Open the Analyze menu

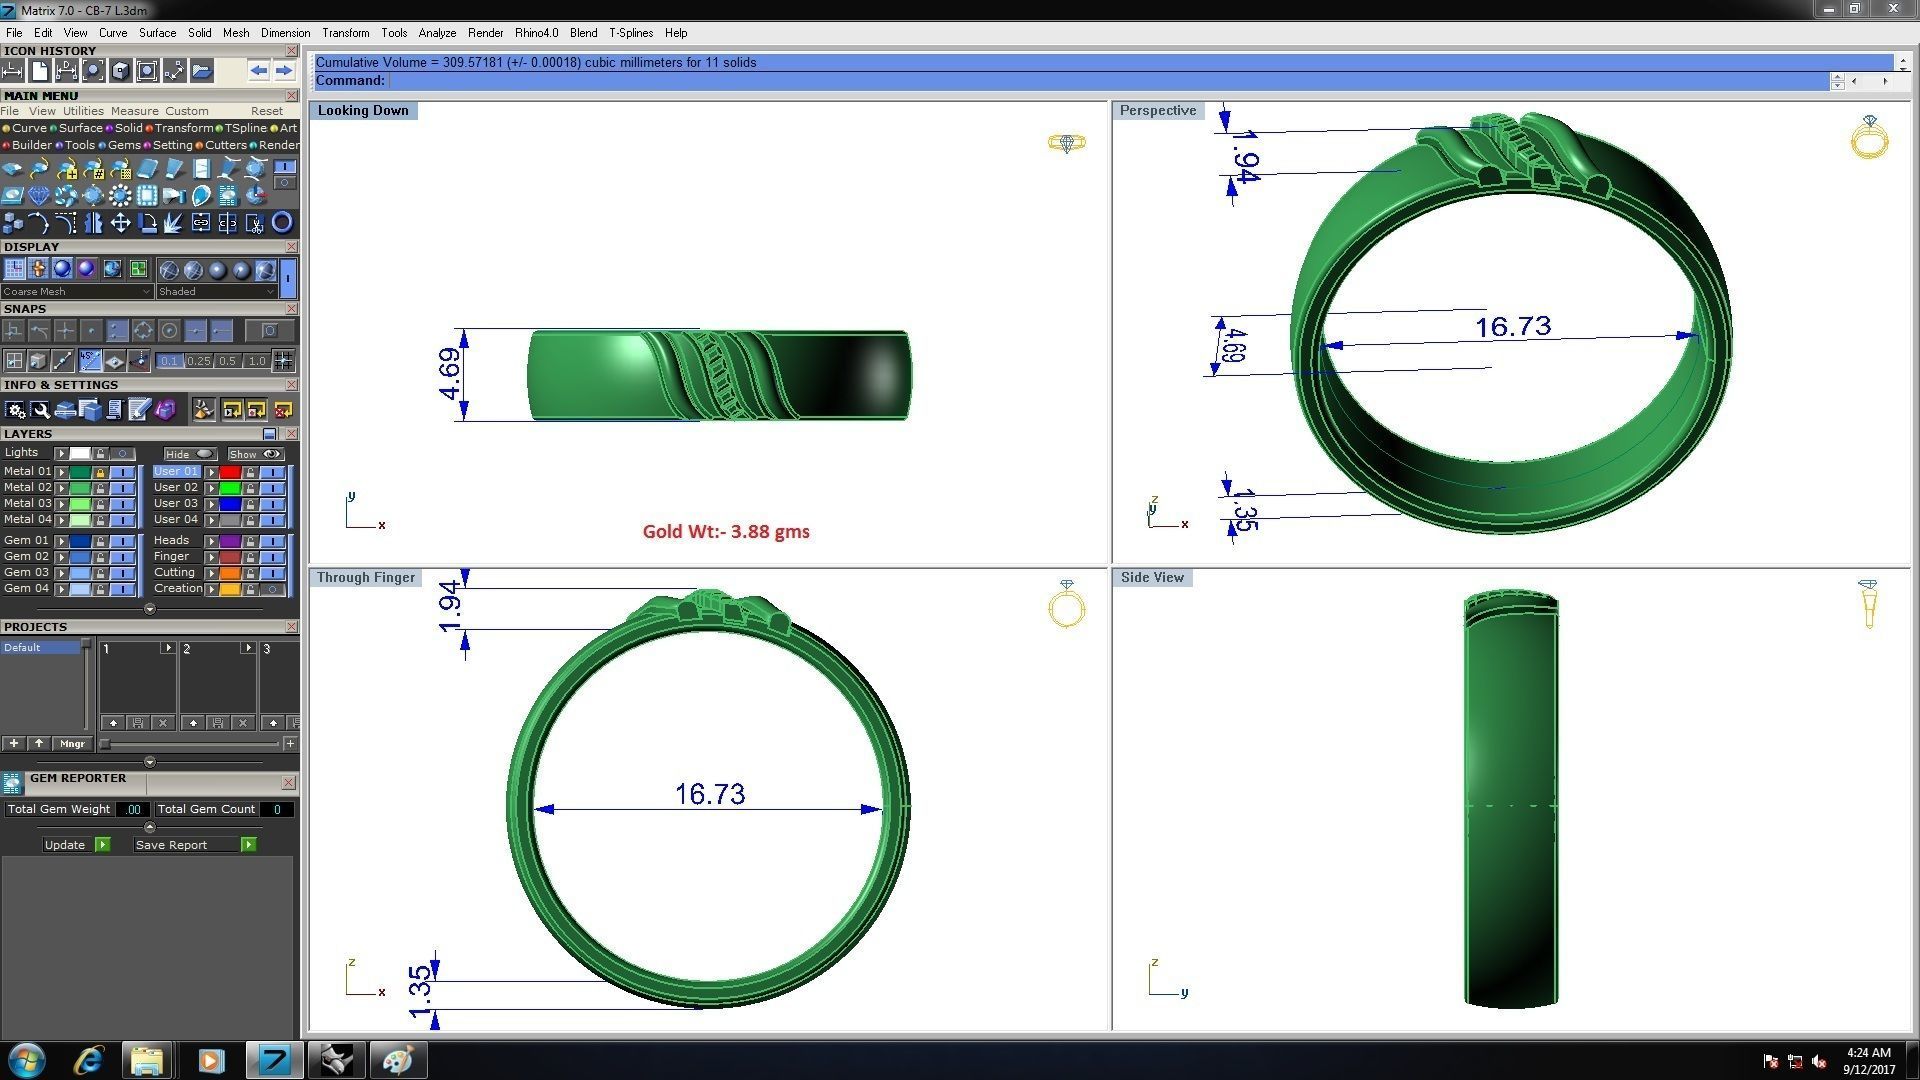[437, 33]
